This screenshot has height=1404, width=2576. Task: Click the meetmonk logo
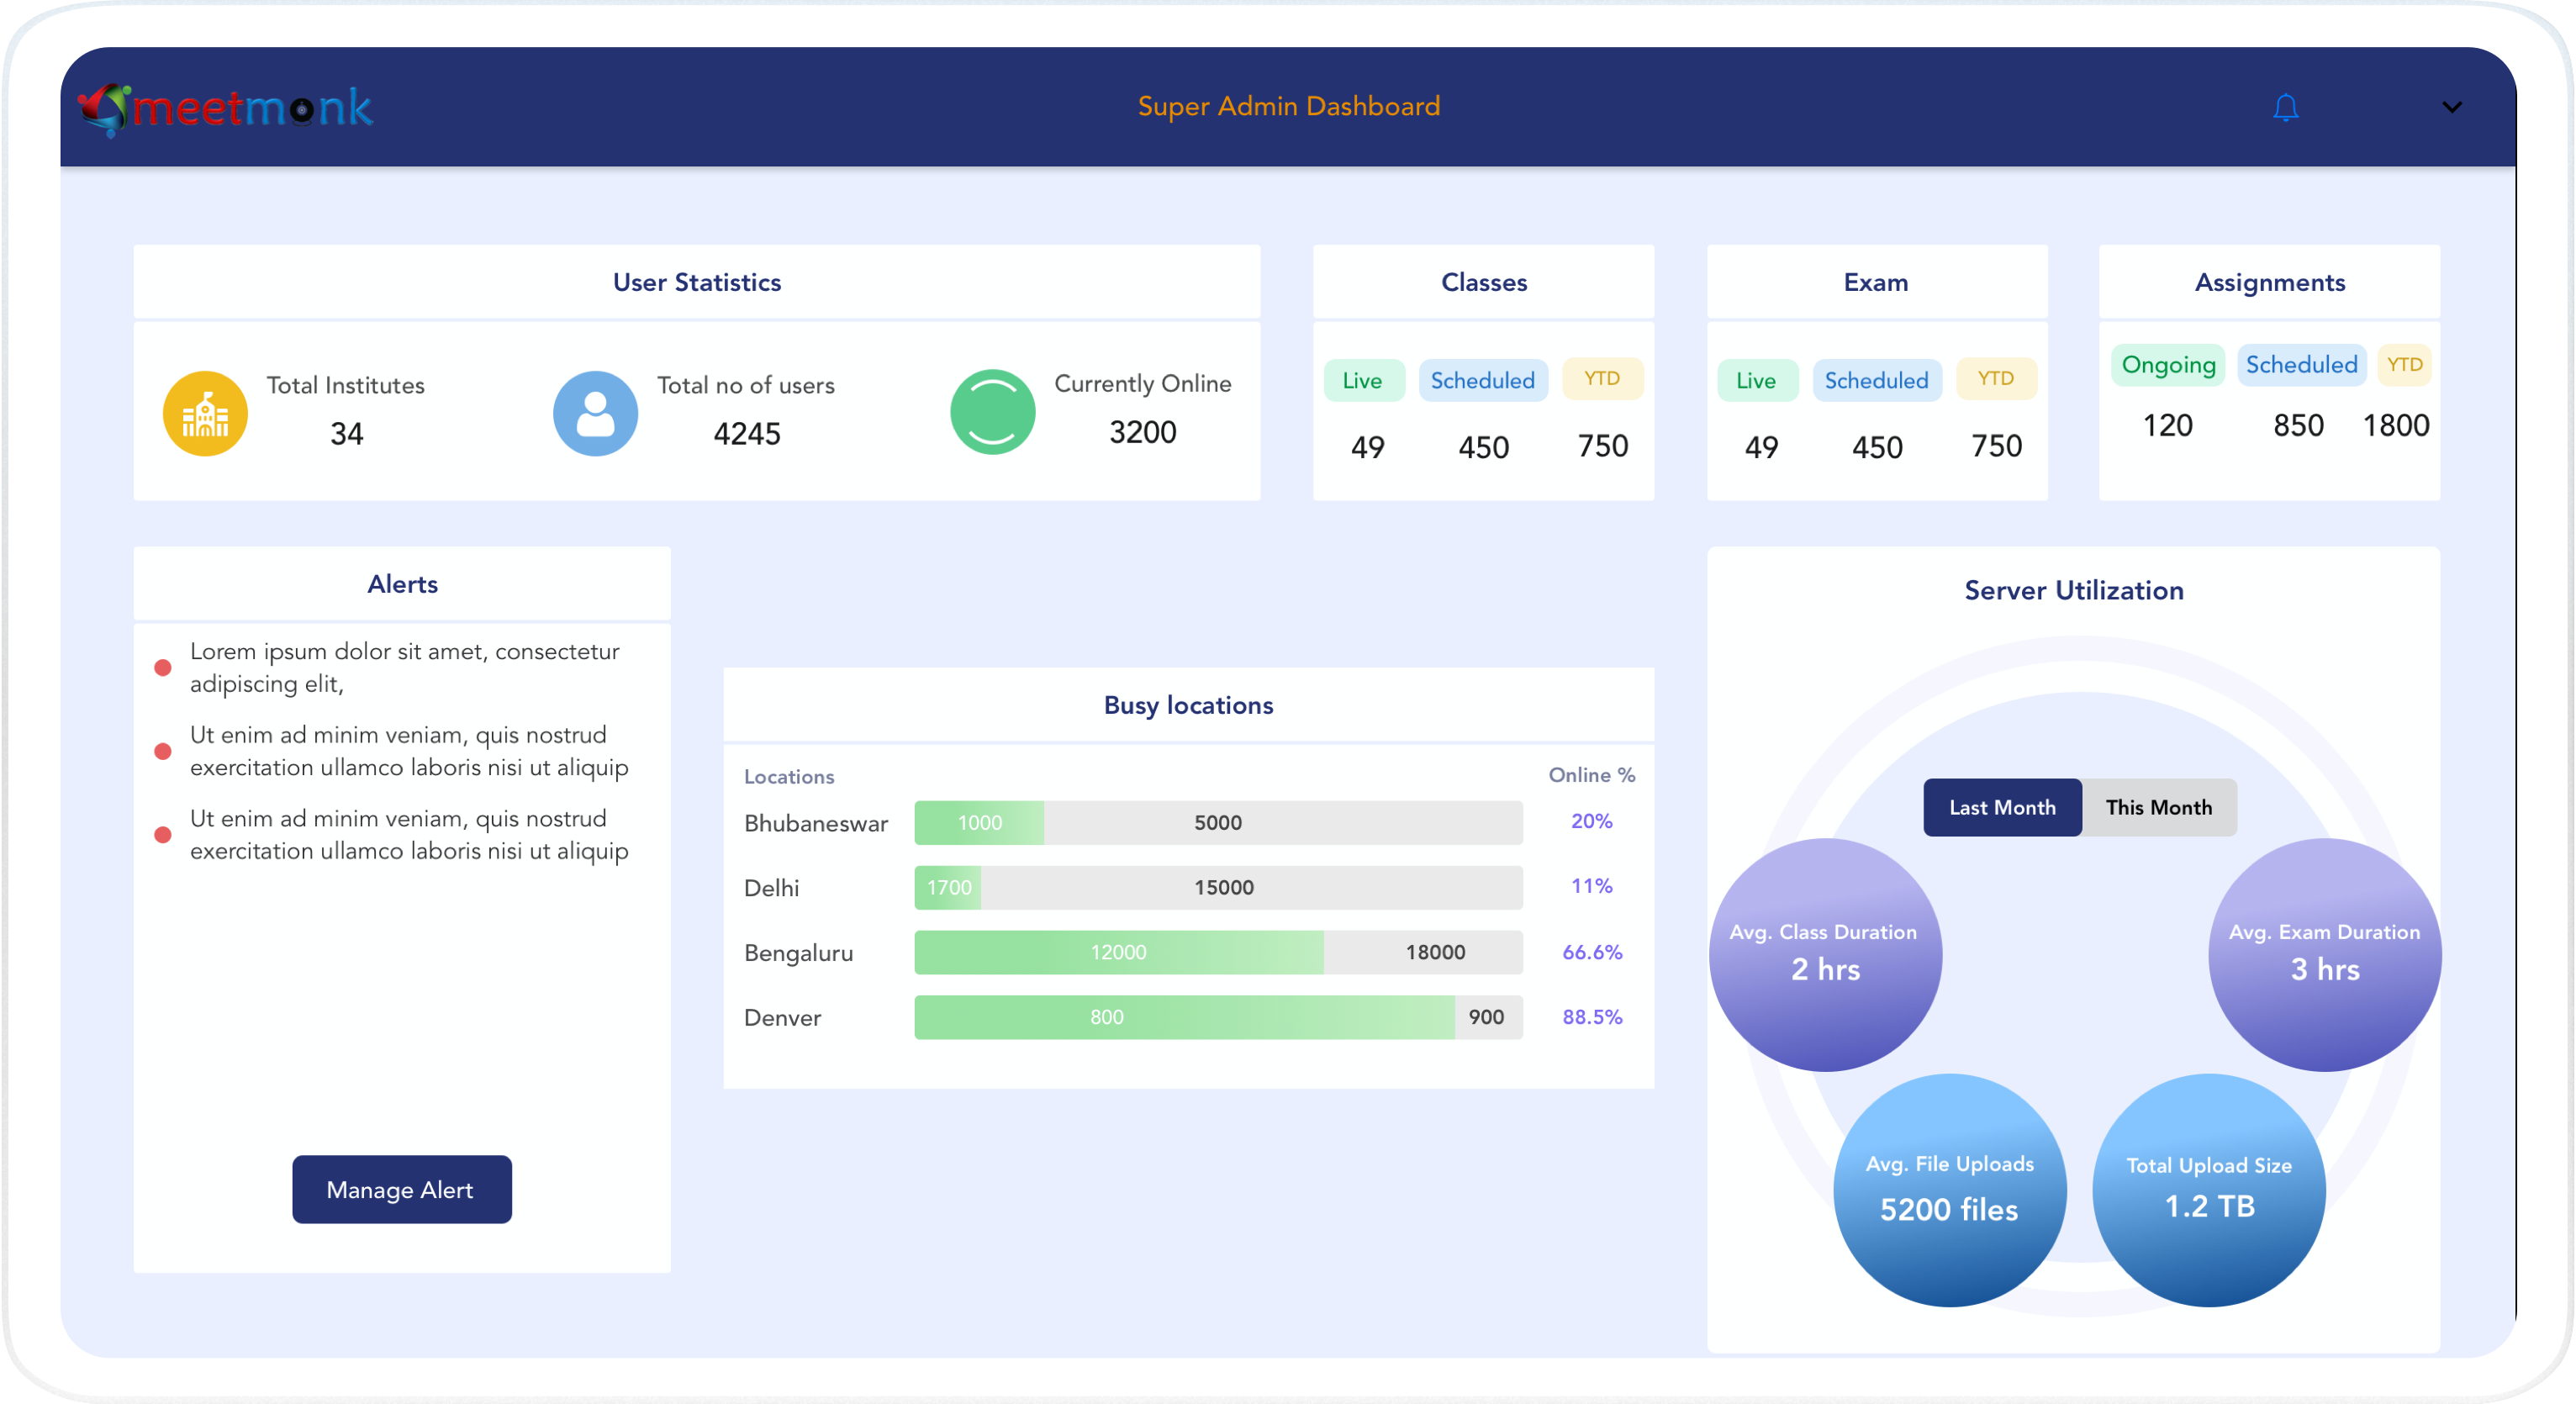(225, 108)
